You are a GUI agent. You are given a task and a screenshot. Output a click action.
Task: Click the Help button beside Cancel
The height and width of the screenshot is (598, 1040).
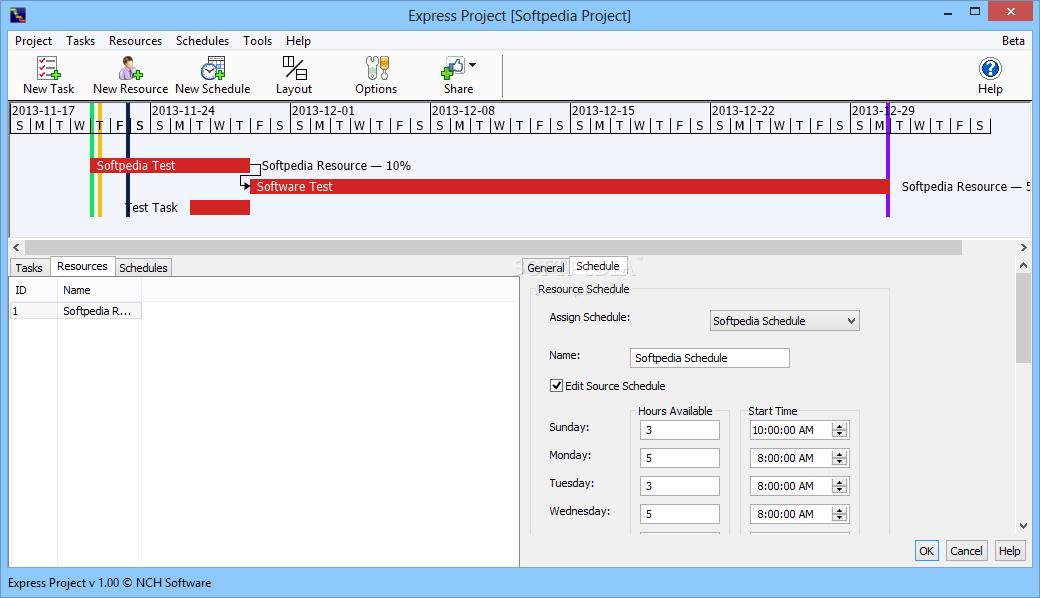1009,550
